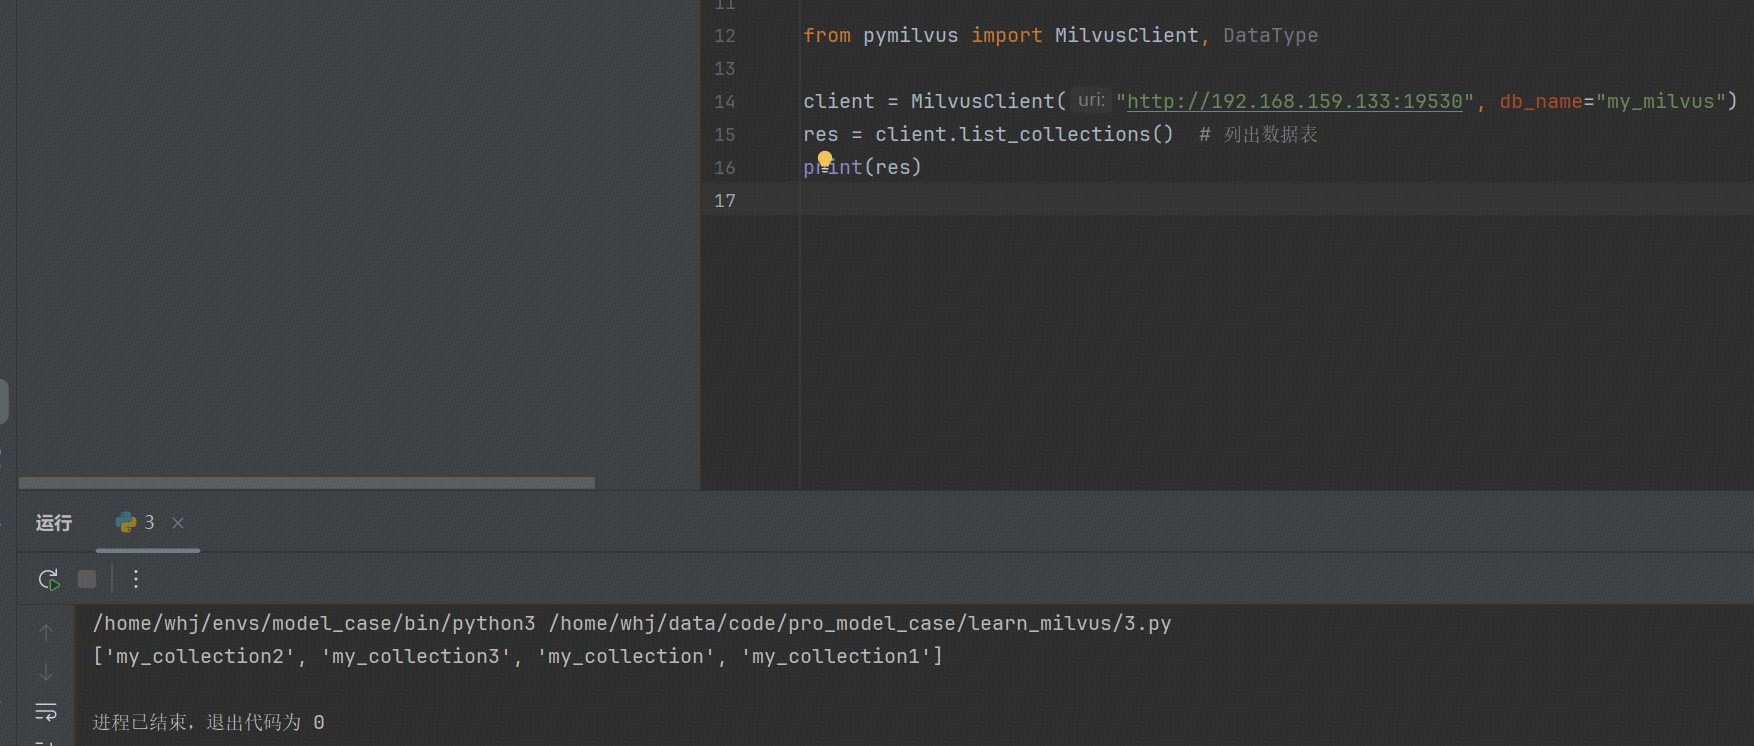Open the run toolbar more options menu
The image size is (1754, 746).
coord(136,579)
